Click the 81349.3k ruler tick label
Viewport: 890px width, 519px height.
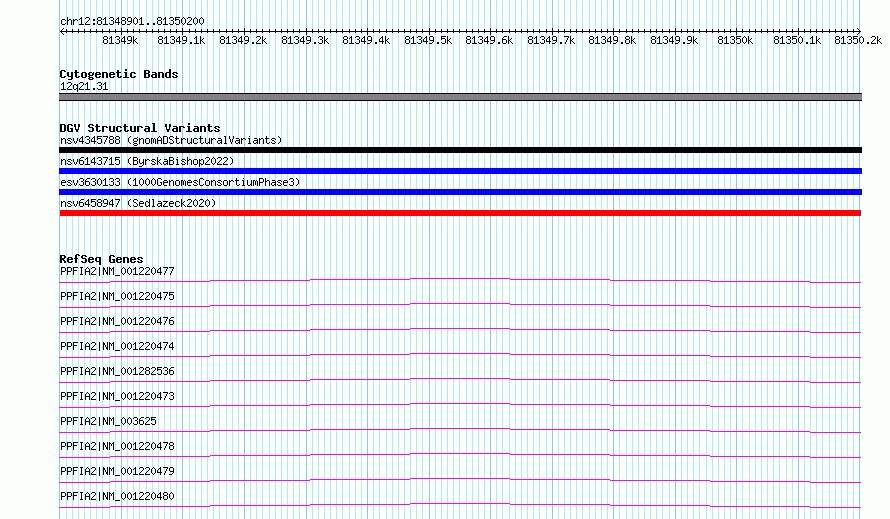coord(305,40)
